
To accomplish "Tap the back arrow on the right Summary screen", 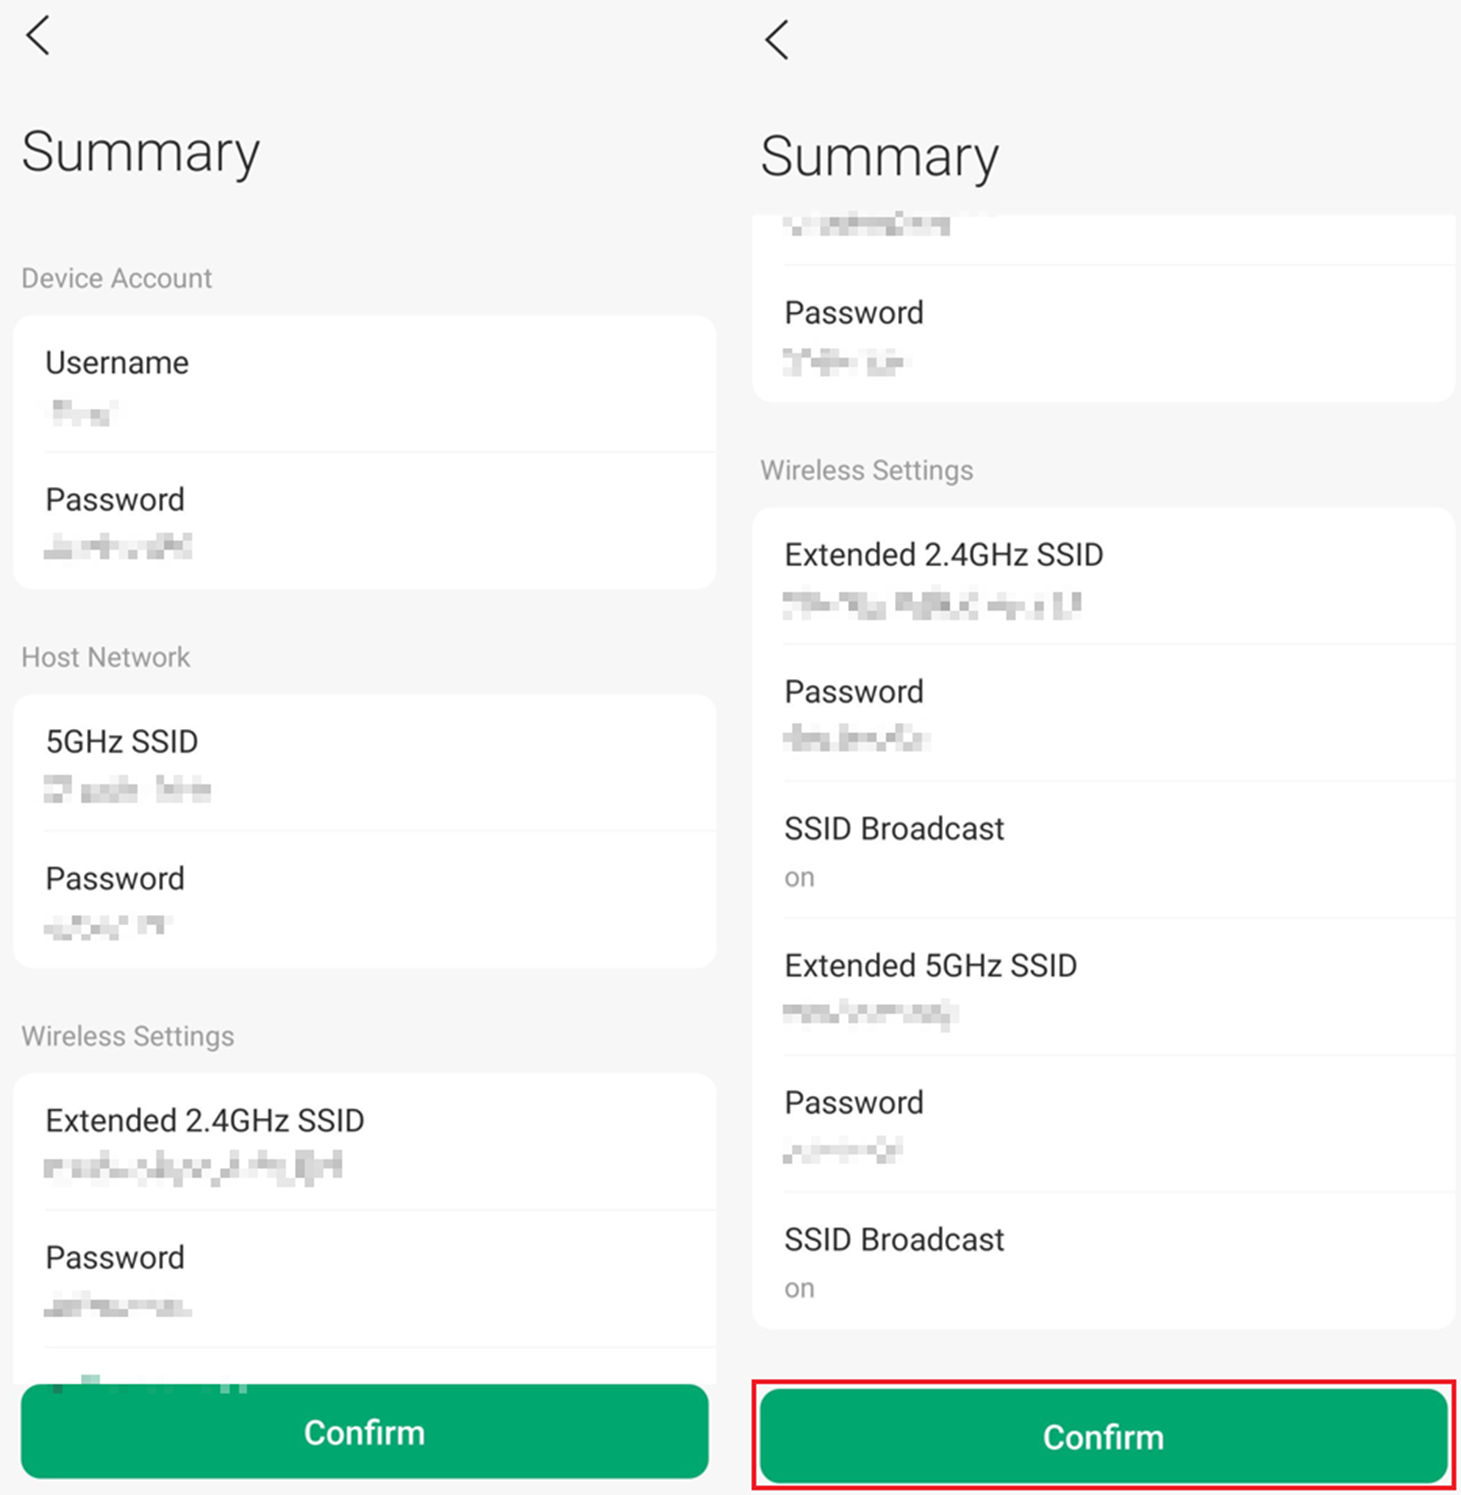I will click(777, 41).
